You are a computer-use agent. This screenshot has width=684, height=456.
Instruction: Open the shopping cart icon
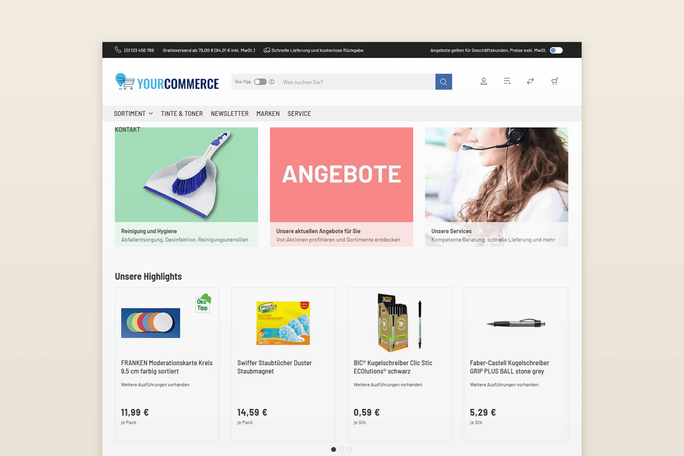click(554, 81)
